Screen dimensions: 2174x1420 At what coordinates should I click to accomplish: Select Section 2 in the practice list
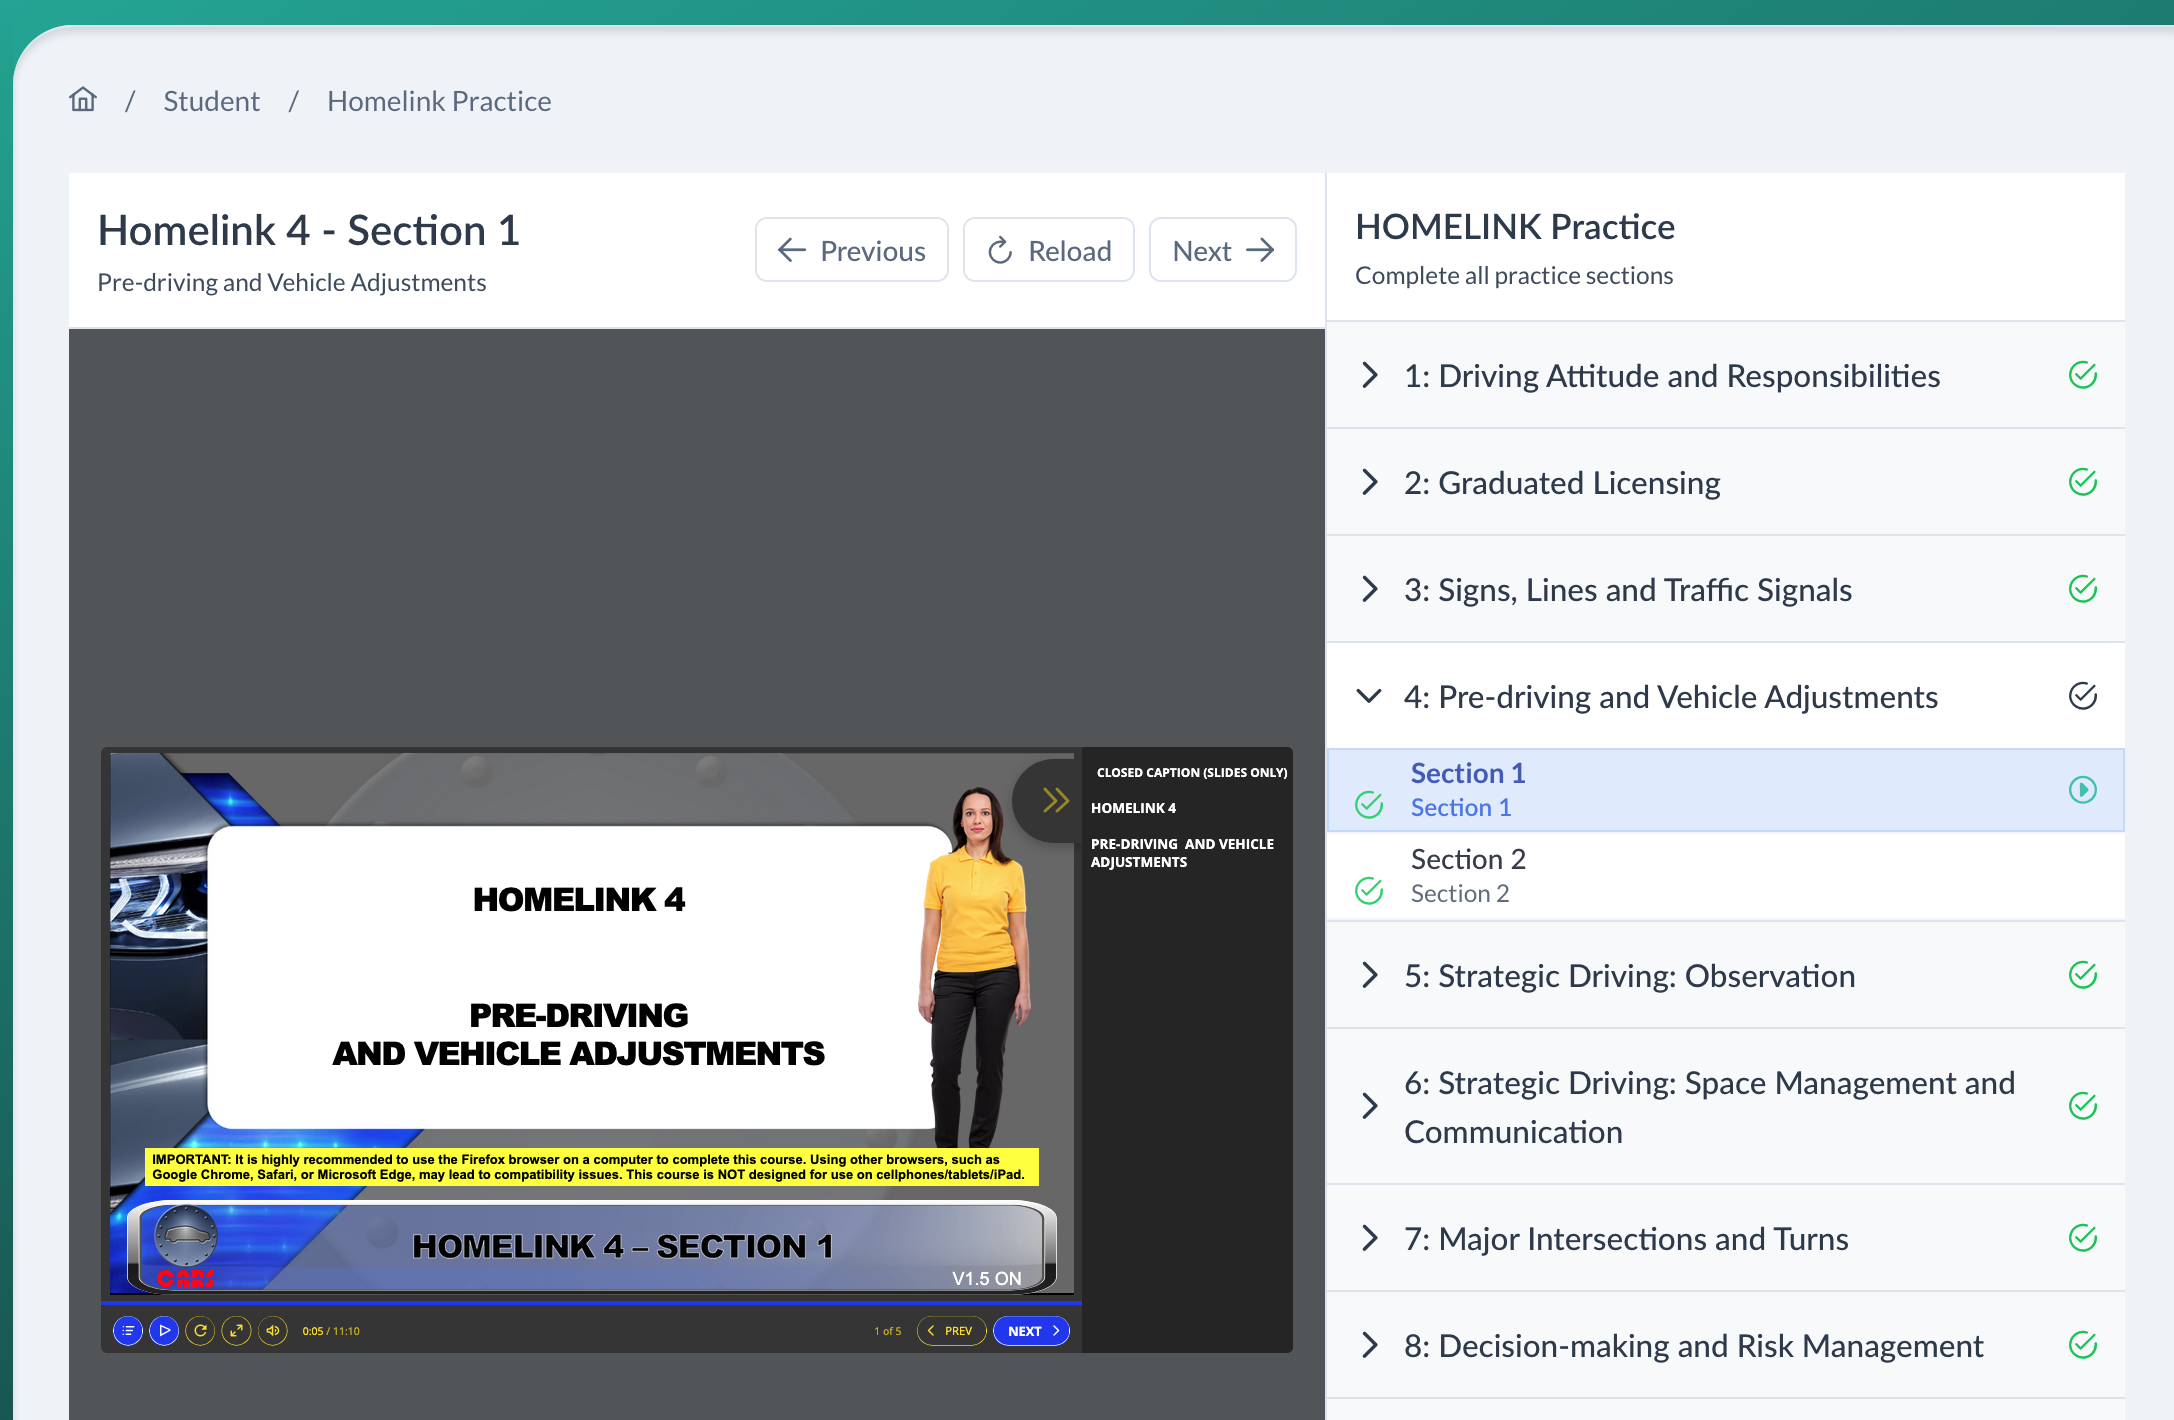point(1468,875)
